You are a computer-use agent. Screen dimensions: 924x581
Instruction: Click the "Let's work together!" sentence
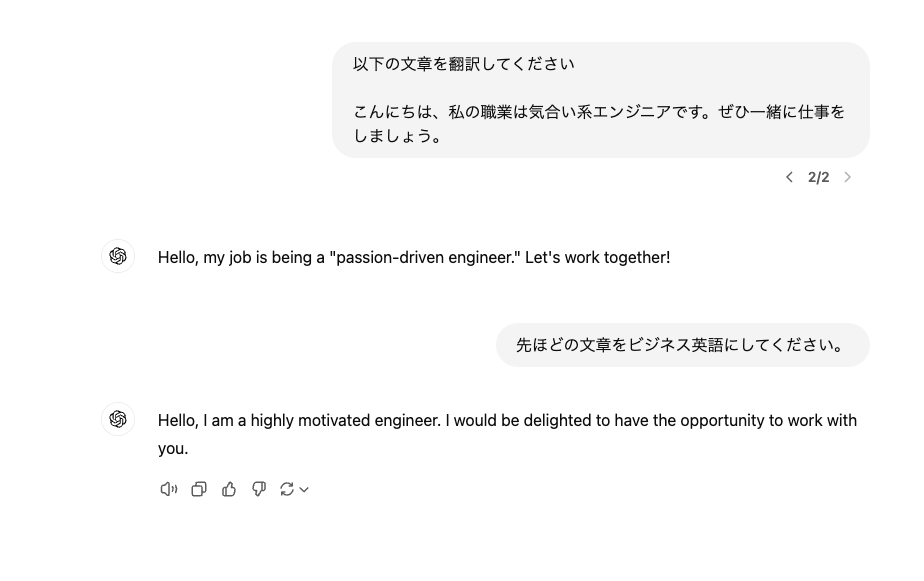(598, 258)
